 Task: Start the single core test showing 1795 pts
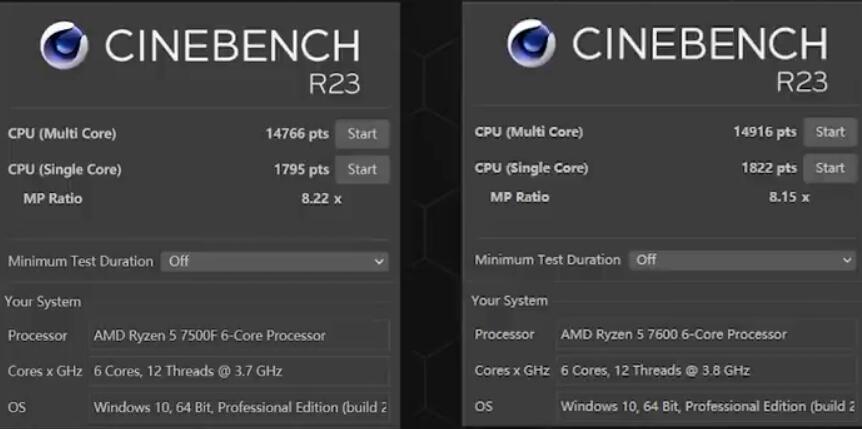362,170
